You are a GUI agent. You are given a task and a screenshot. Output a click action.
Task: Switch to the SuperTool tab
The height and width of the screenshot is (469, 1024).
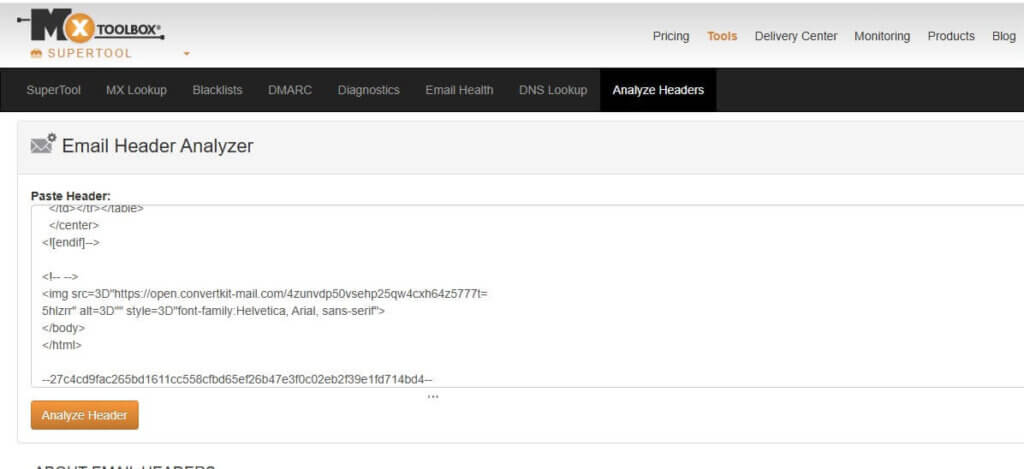tap(54, 90)
